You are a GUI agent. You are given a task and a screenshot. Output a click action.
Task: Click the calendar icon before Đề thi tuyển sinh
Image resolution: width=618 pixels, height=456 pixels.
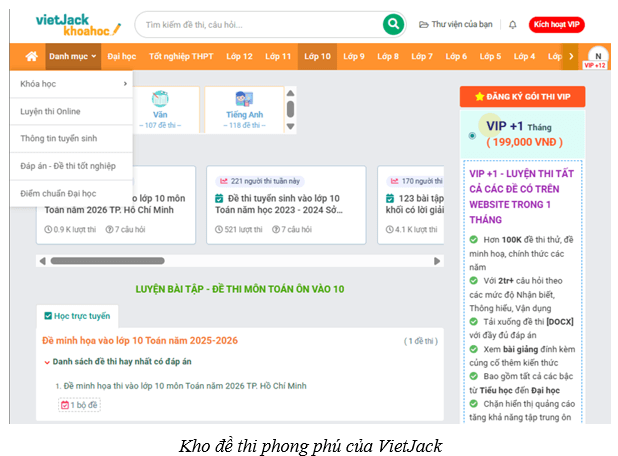[219, 198]
